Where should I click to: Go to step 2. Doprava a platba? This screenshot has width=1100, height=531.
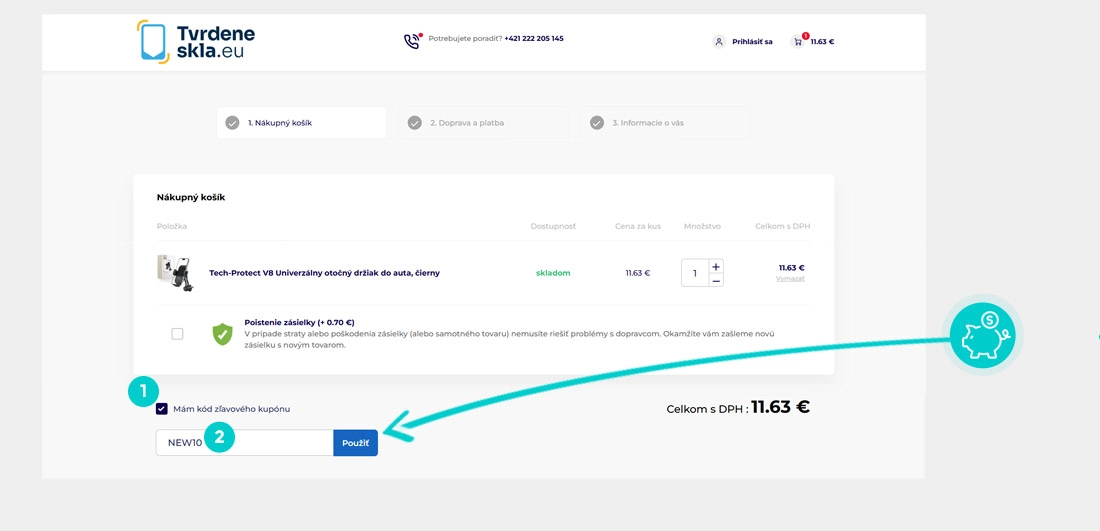[467, 123]
